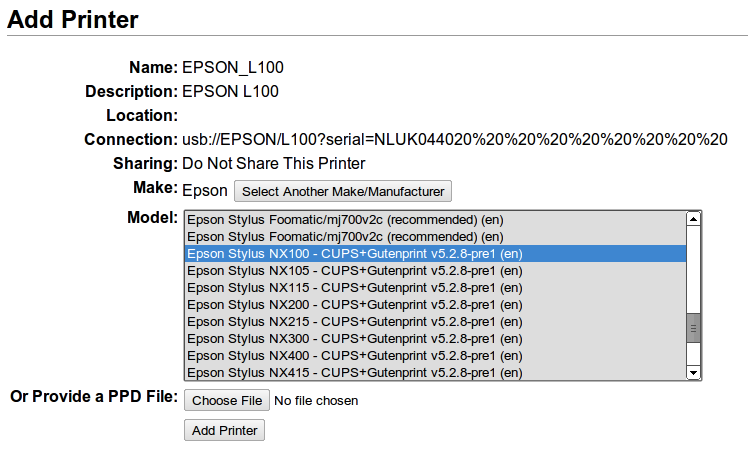Click the model list scroll down arrow

tap(693, 373)
